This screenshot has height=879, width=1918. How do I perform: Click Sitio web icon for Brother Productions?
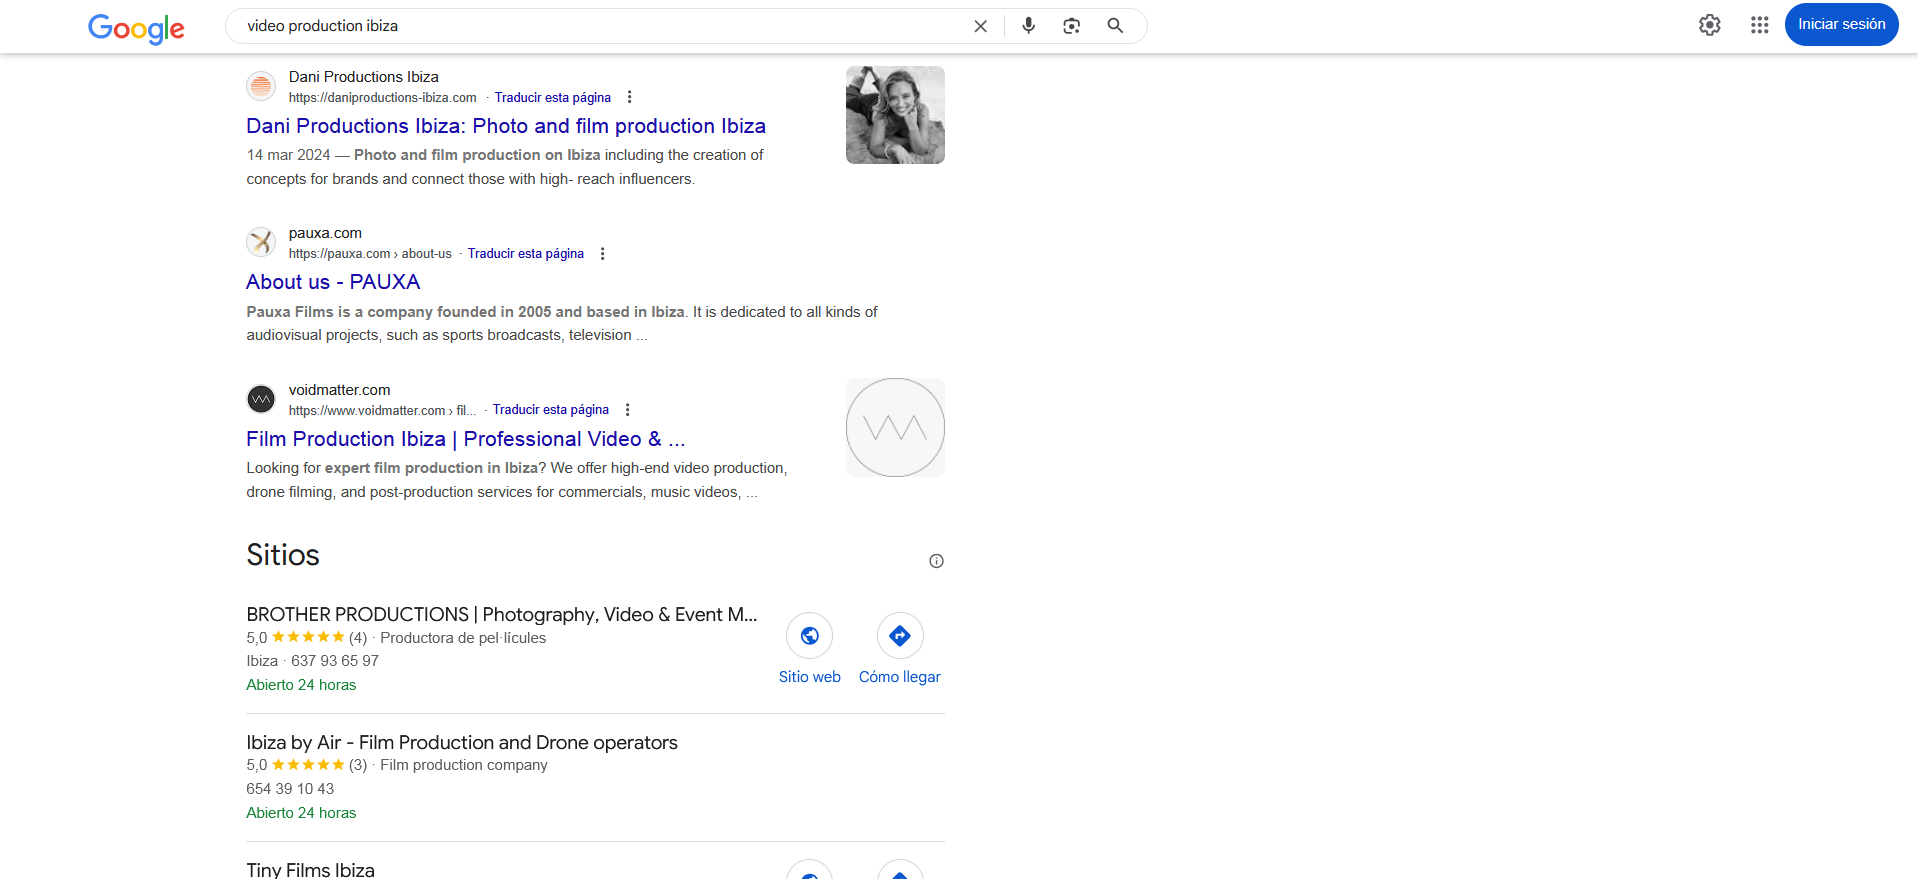pos(809,636)
